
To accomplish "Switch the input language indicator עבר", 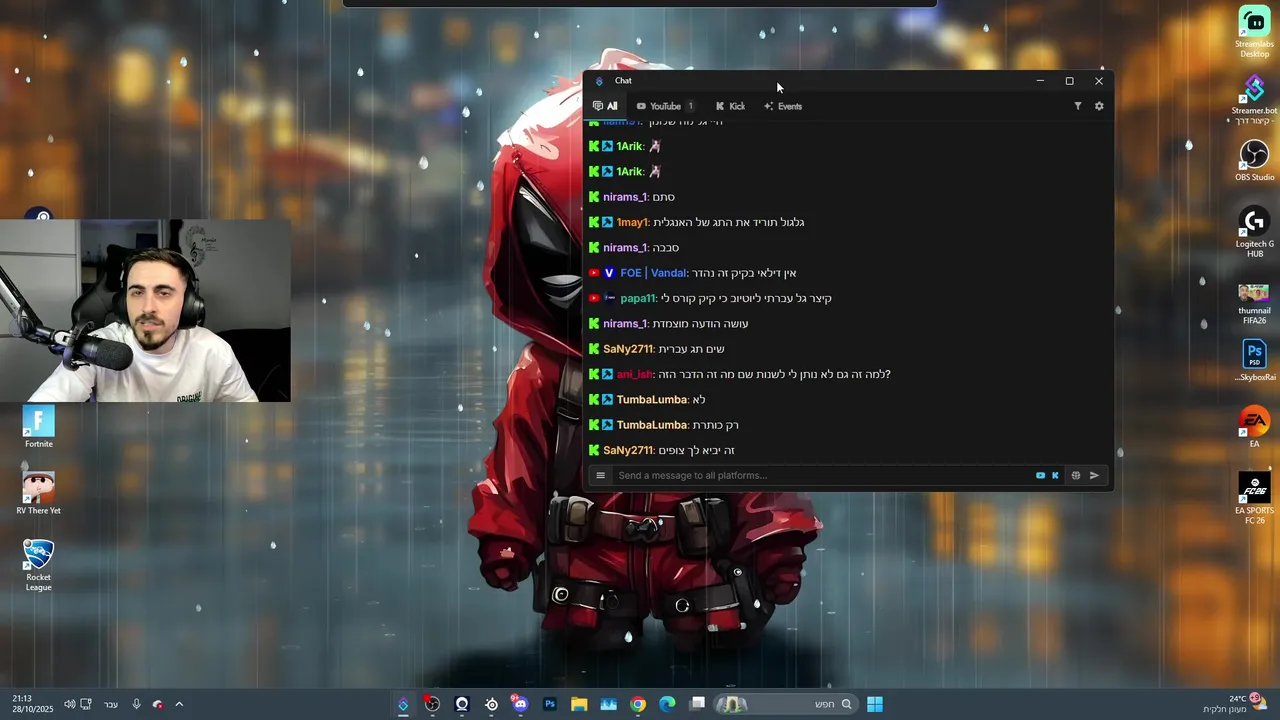I will pos(111,704).
